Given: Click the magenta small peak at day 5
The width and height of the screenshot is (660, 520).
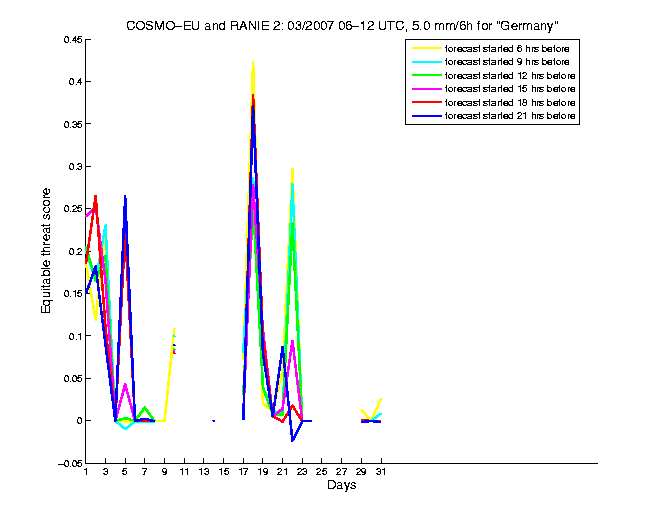Looking at the screenshot, I should tap(125, 385).
